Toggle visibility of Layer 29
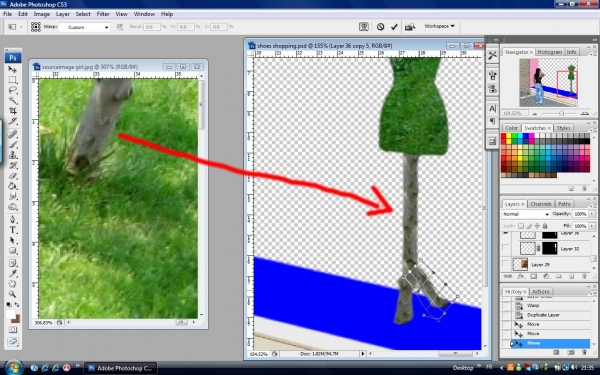The height and width of the screenshot is (375, 600). tap(506, 264)
